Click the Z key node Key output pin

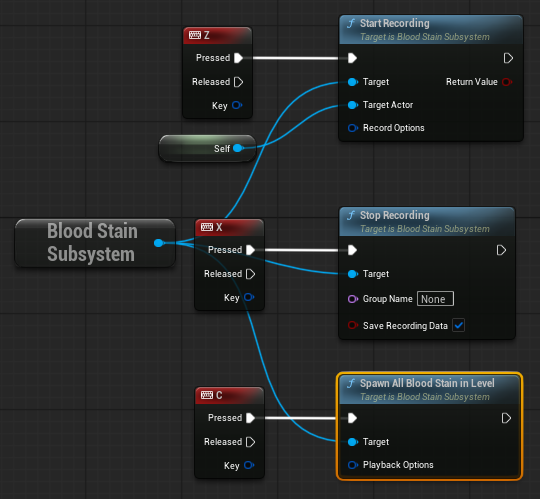pos(237,105)
